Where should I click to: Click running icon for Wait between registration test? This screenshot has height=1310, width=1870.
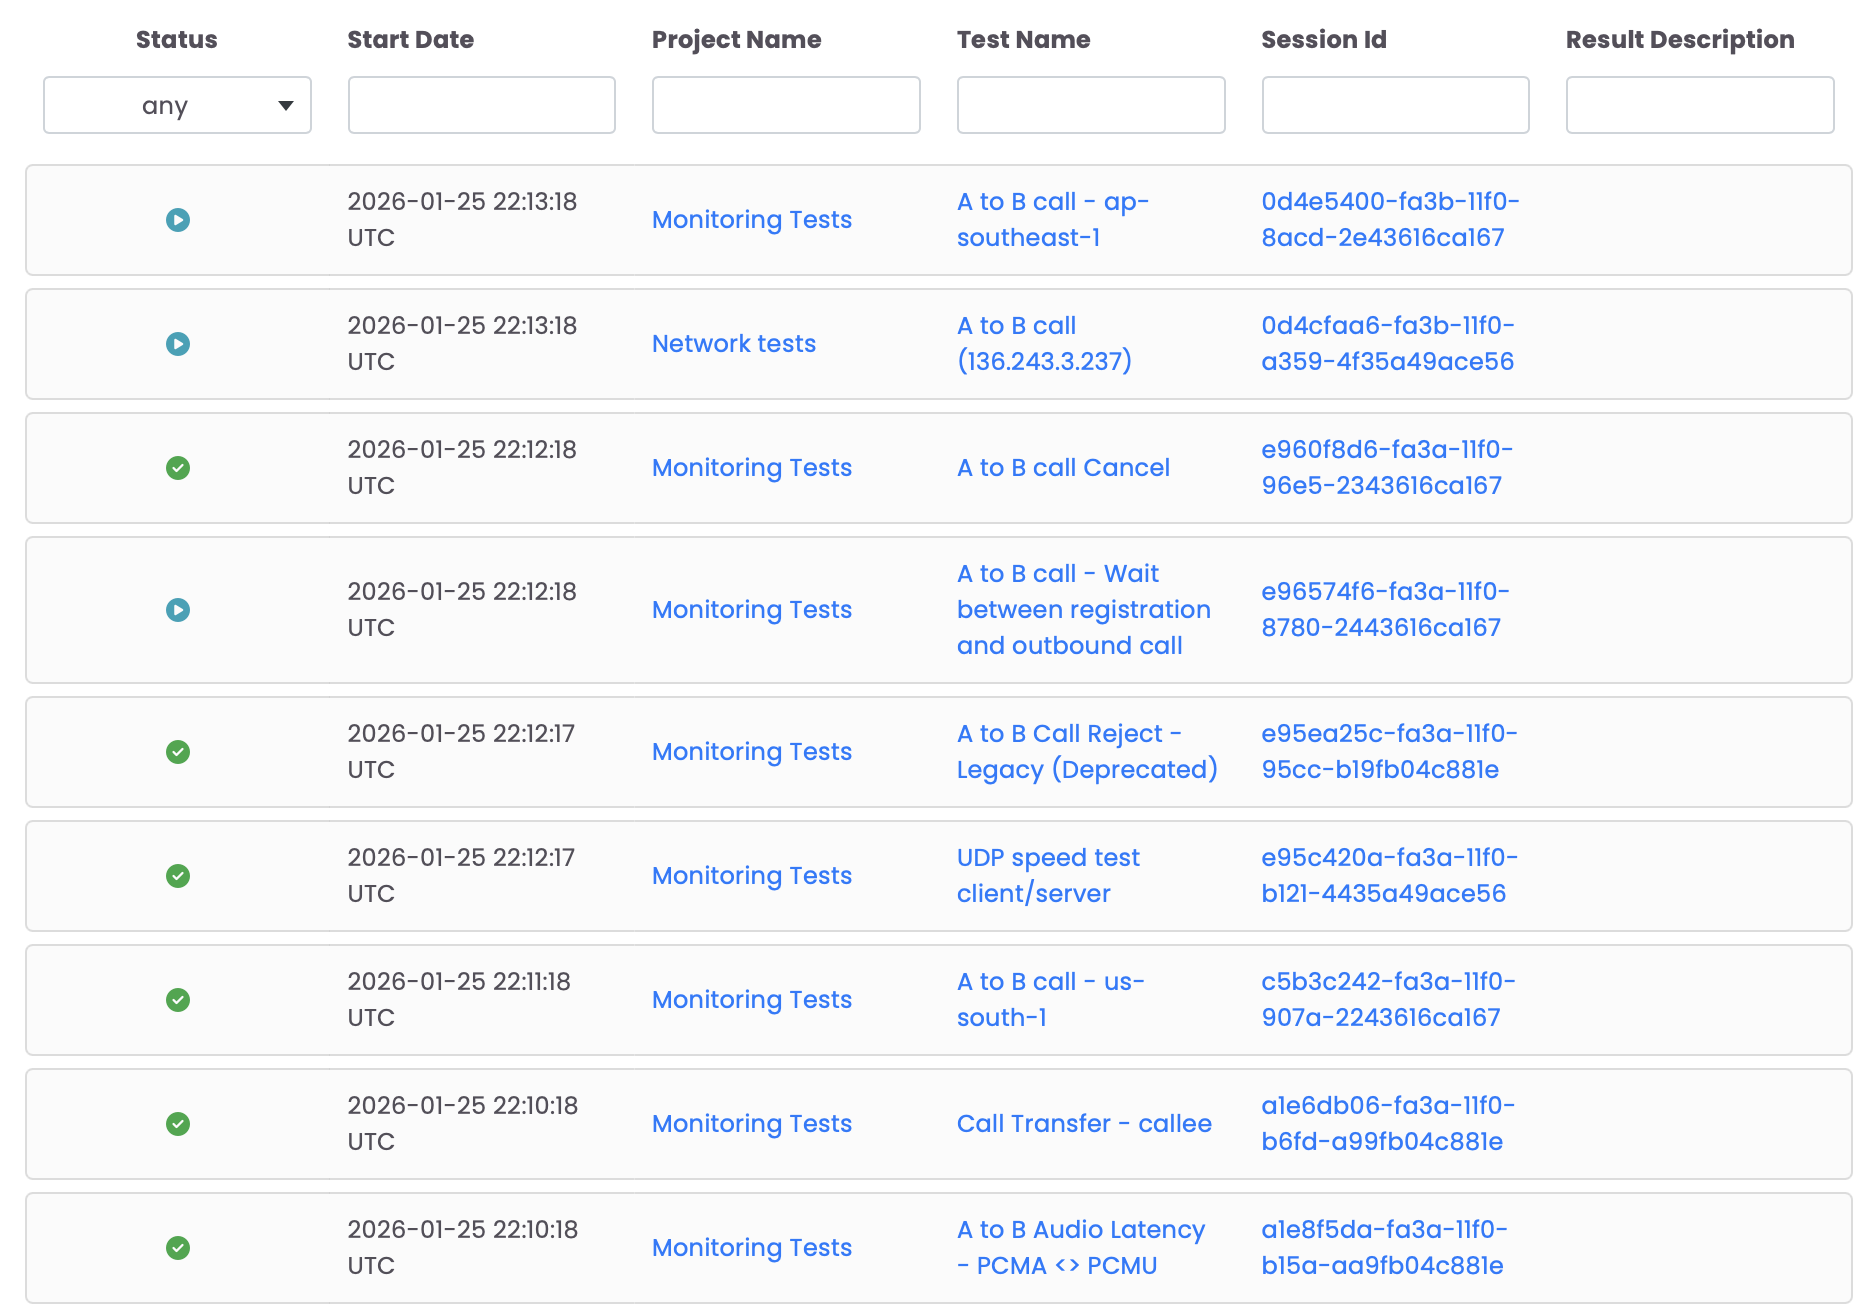pos(178,610)
